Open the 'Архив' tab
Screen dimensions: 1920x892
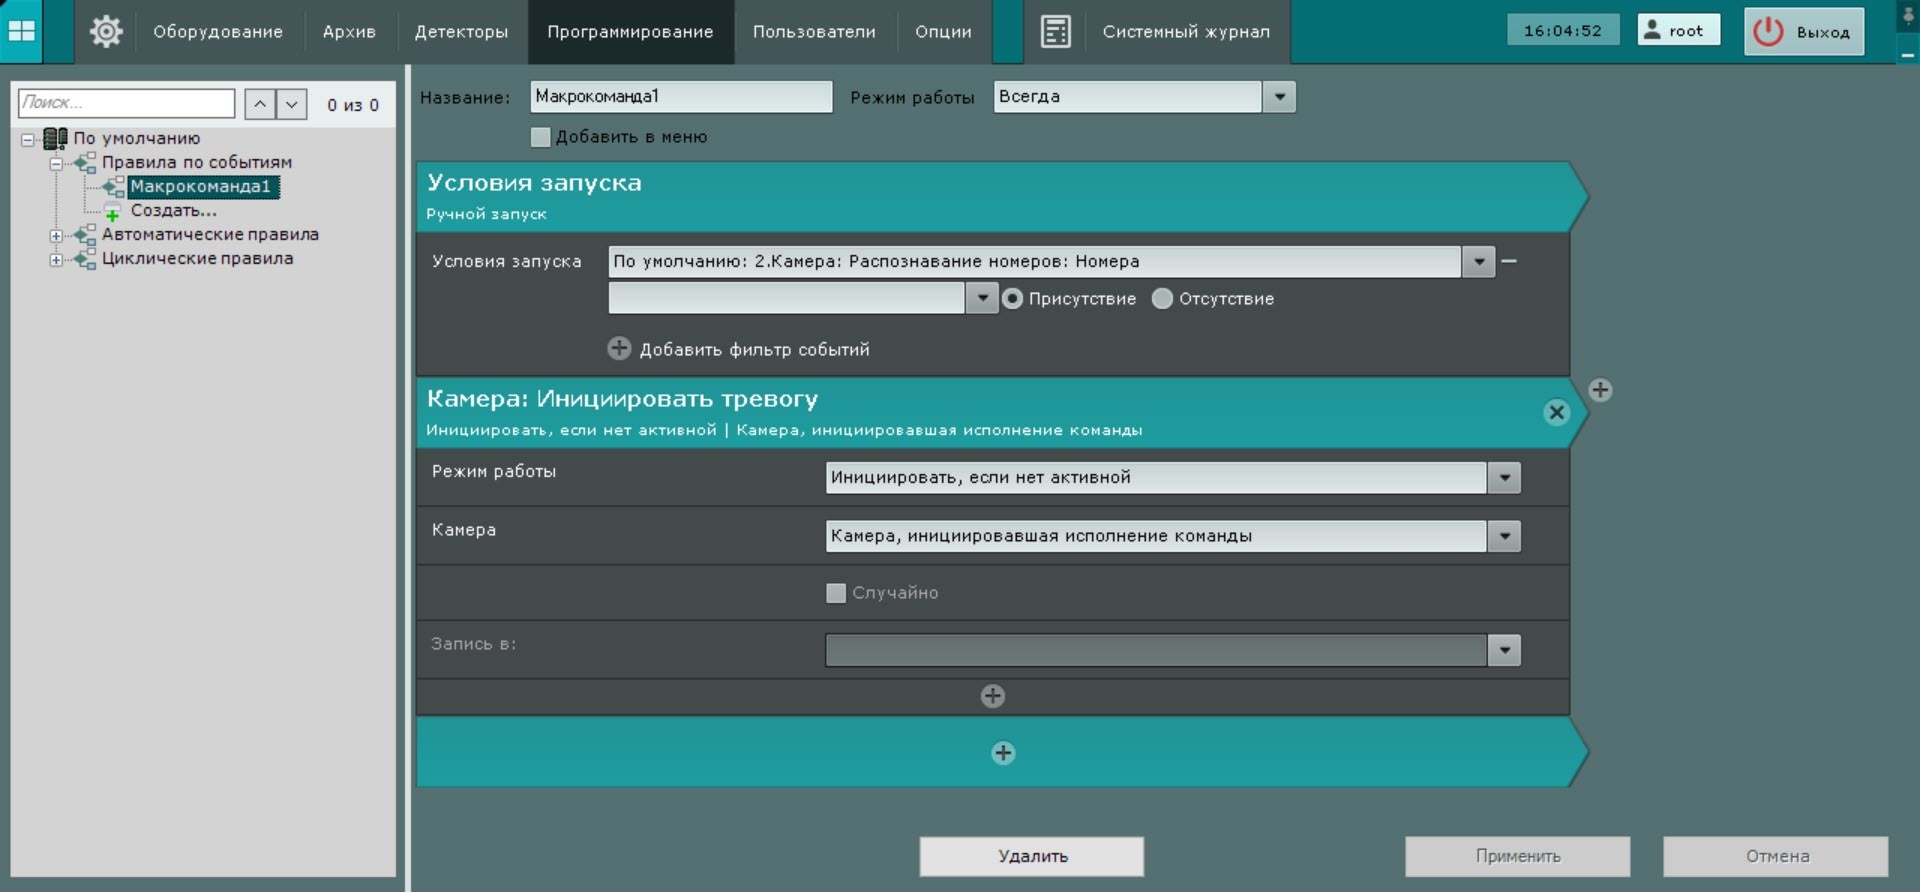click(x=349, y=32)
